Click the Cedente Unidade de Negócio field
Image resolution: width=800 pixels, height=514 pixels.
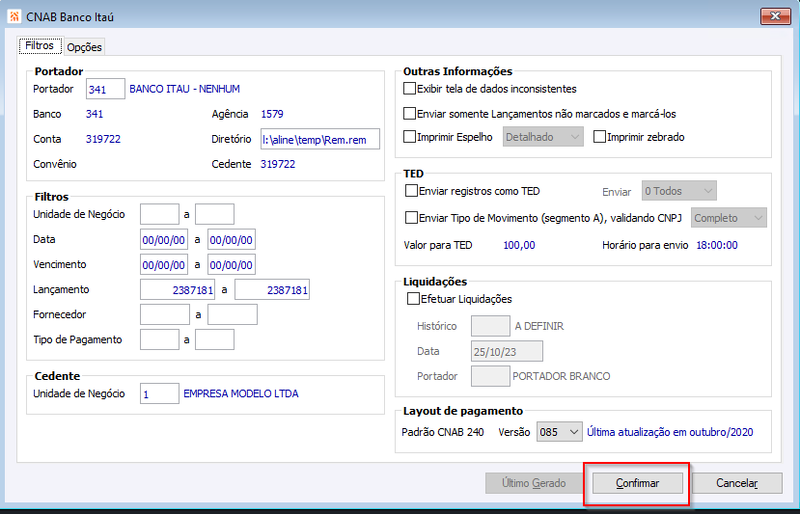[x=160, y=394]
